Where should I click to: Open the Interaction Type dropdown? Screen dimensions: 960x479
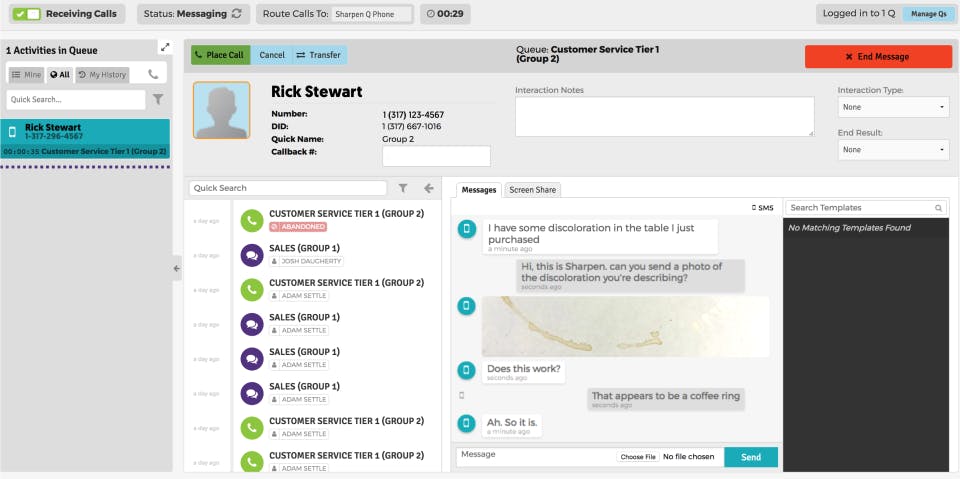(x=893, y=107)
